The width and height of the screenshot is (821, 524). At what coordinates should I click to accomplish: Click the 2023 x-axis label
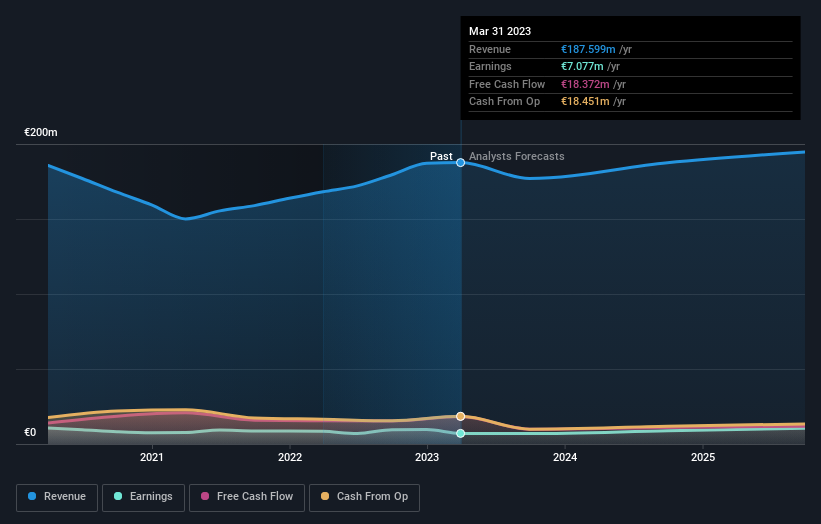(x=427, y=457)
